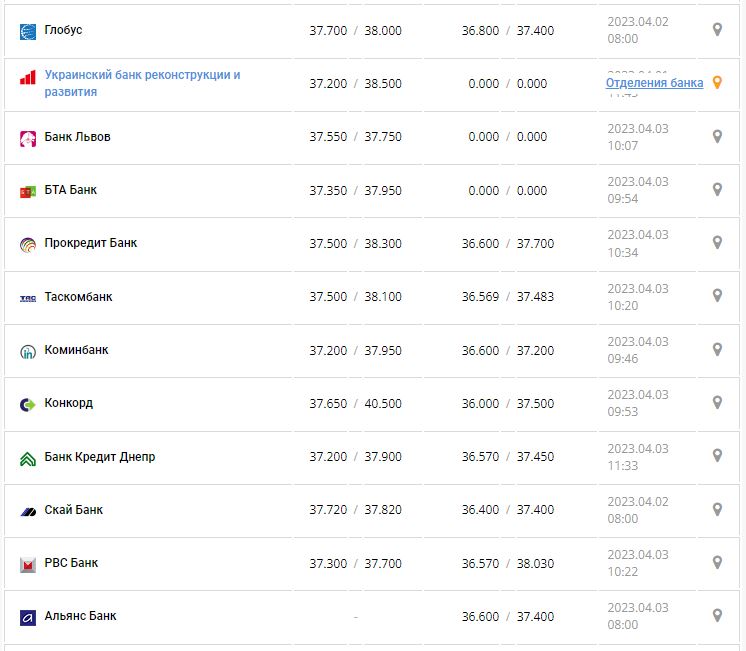
Task: Click the Глобус bank logo icon
Action: (x=28, y=31)
